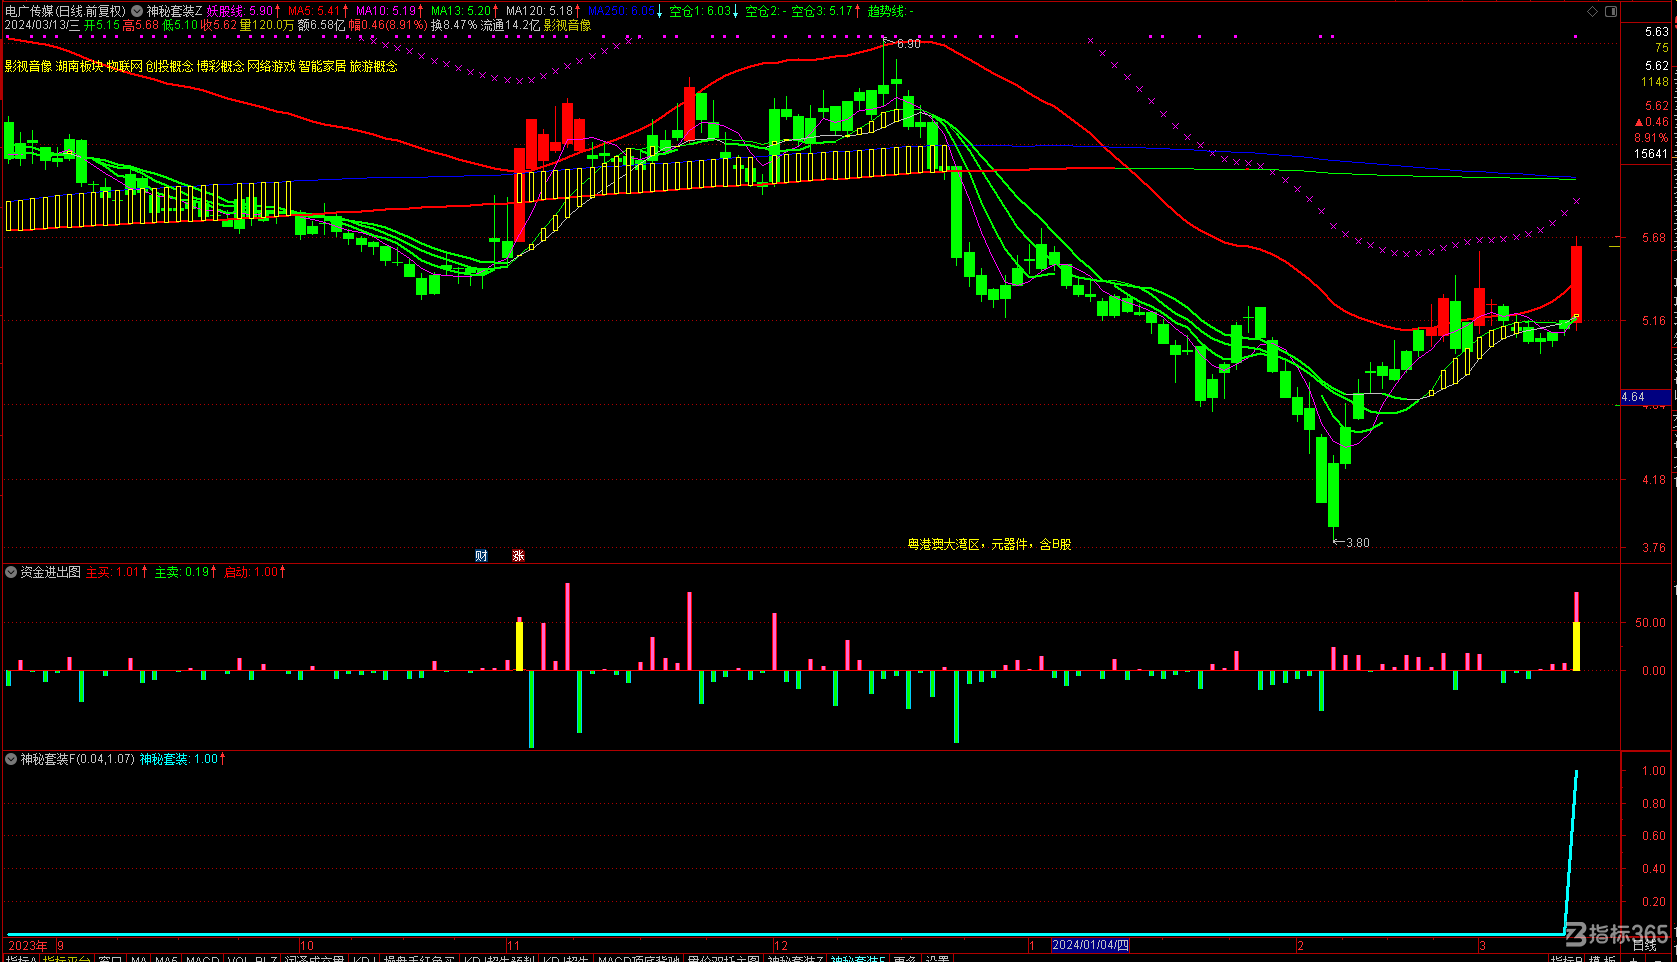Click the diamond icon at top right
1677x962 pixels.
[1593, 11]
